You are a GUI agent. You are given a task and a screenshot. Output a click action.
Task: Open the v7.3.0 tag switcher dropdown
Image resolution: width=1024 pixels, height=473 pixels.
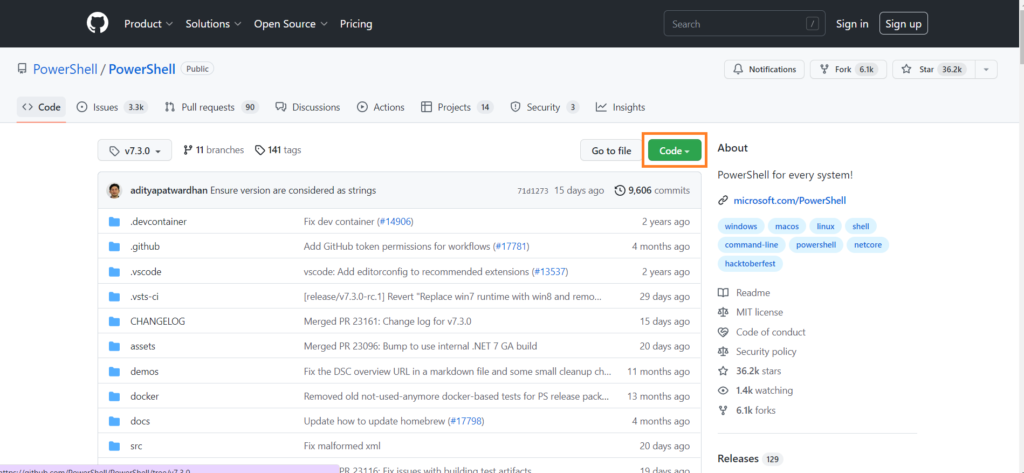click(x=135, y=150)
